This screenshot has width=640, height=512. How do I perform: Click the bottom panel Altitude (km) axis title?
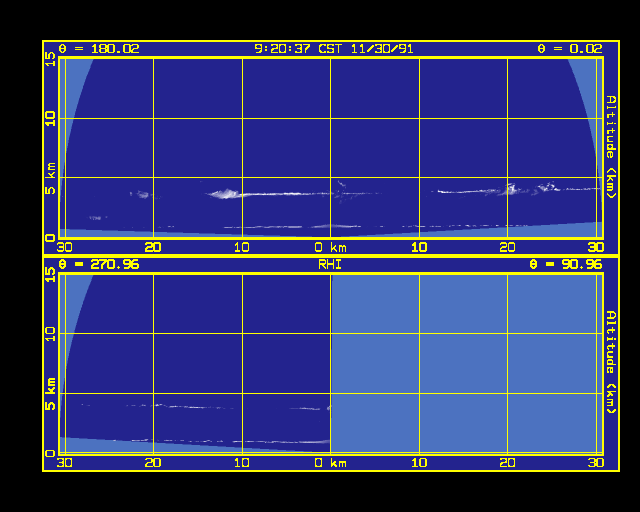pyautogui.click(x=611, y=362)
